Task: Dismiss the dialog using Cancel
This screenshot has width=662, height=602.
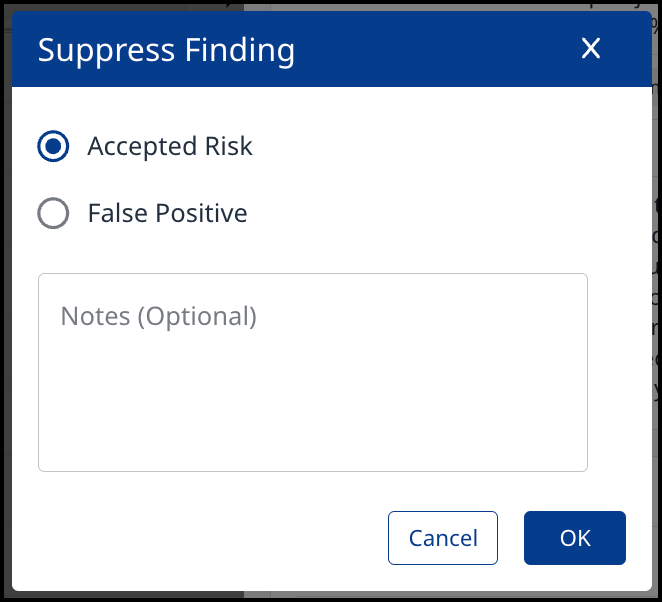Action: (443, 538)
